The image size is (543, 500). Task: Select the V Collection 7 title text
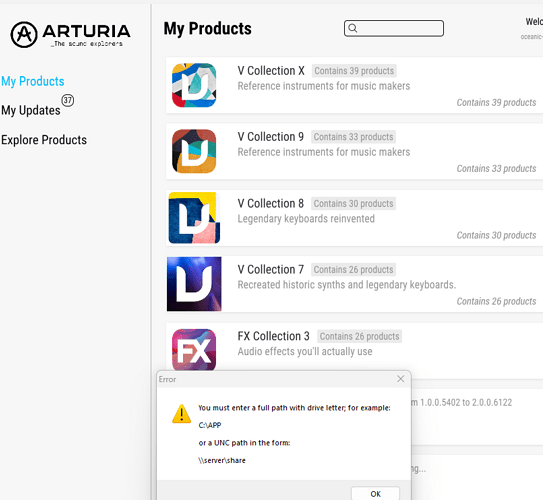coord(270,269)
